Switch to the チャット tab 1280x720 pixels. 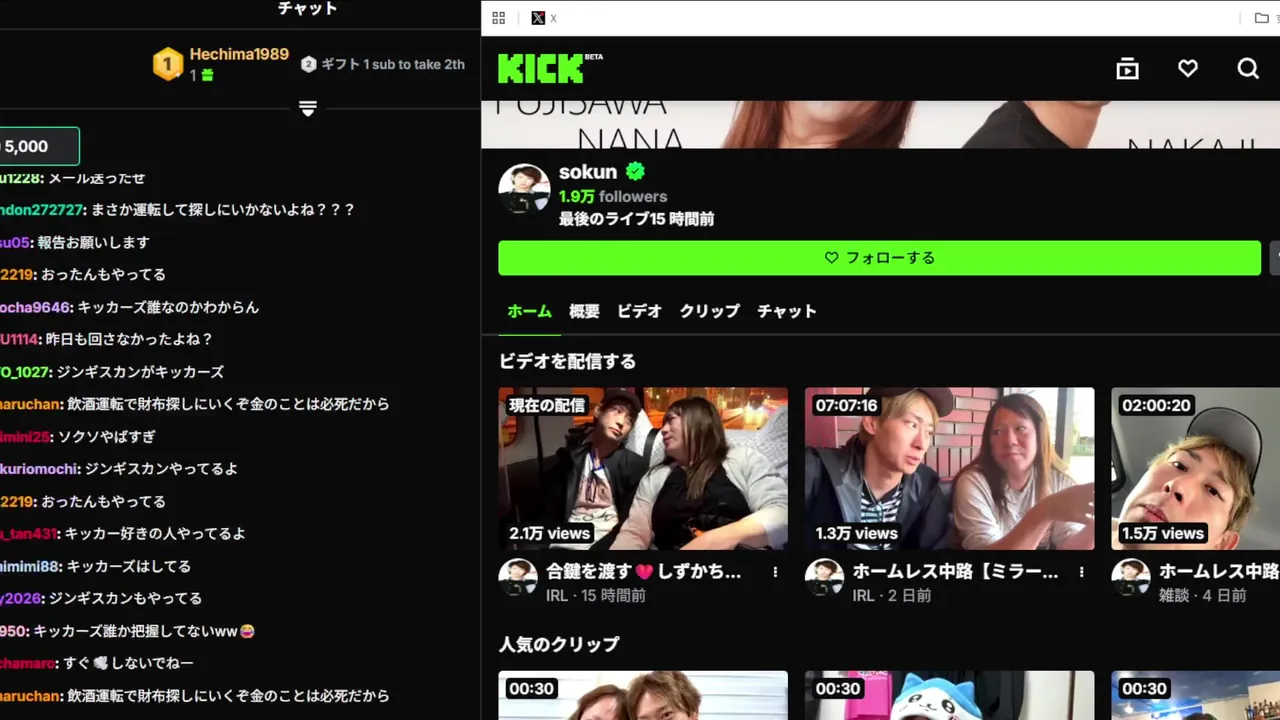787,311
